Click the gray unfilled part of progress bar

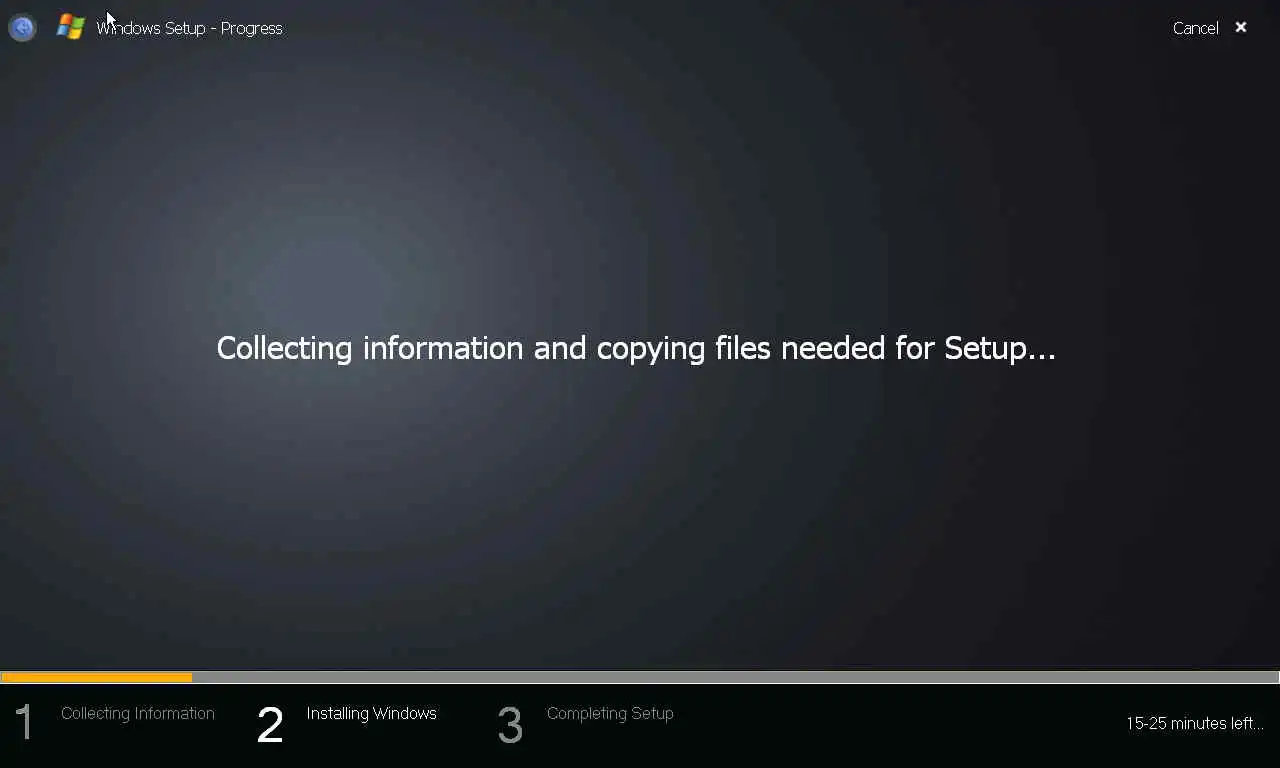point(735,677)
